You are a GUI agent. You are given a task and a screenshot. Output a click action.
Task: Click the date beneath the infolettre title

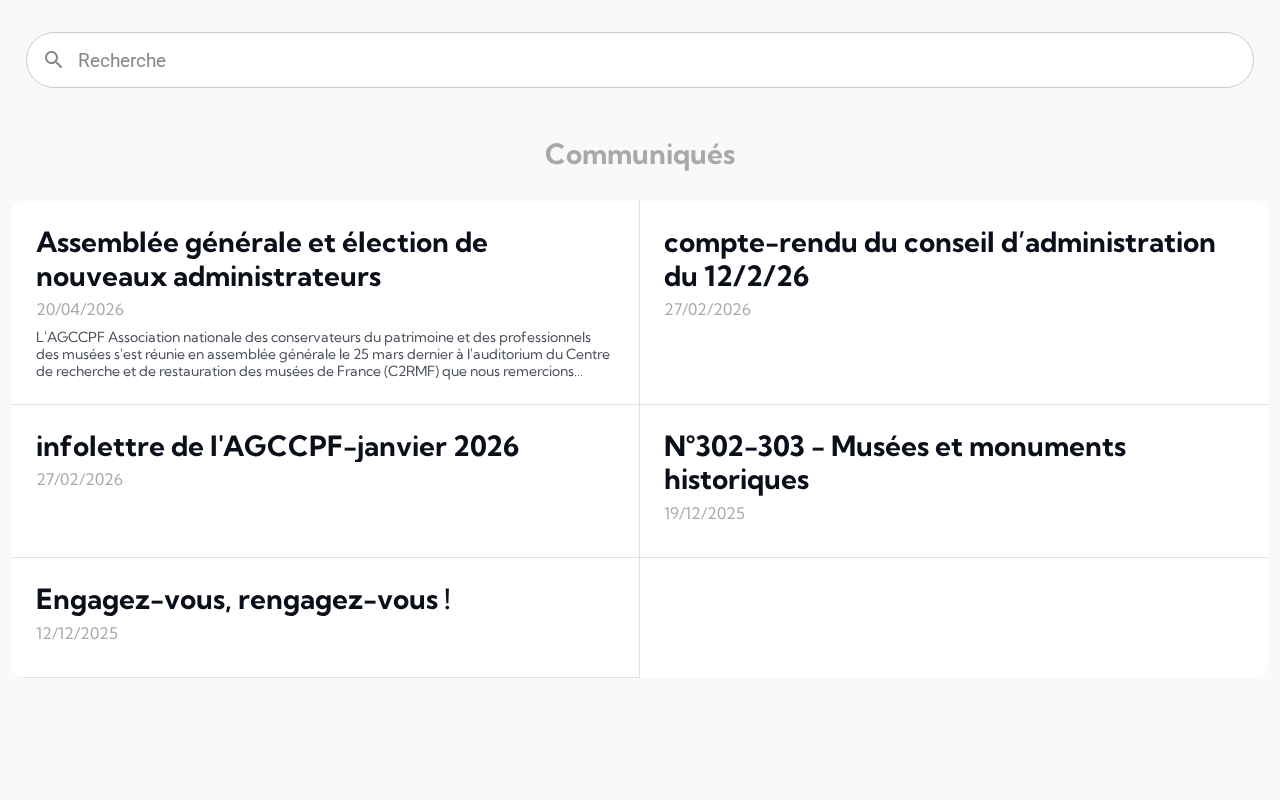coord(80,479)
